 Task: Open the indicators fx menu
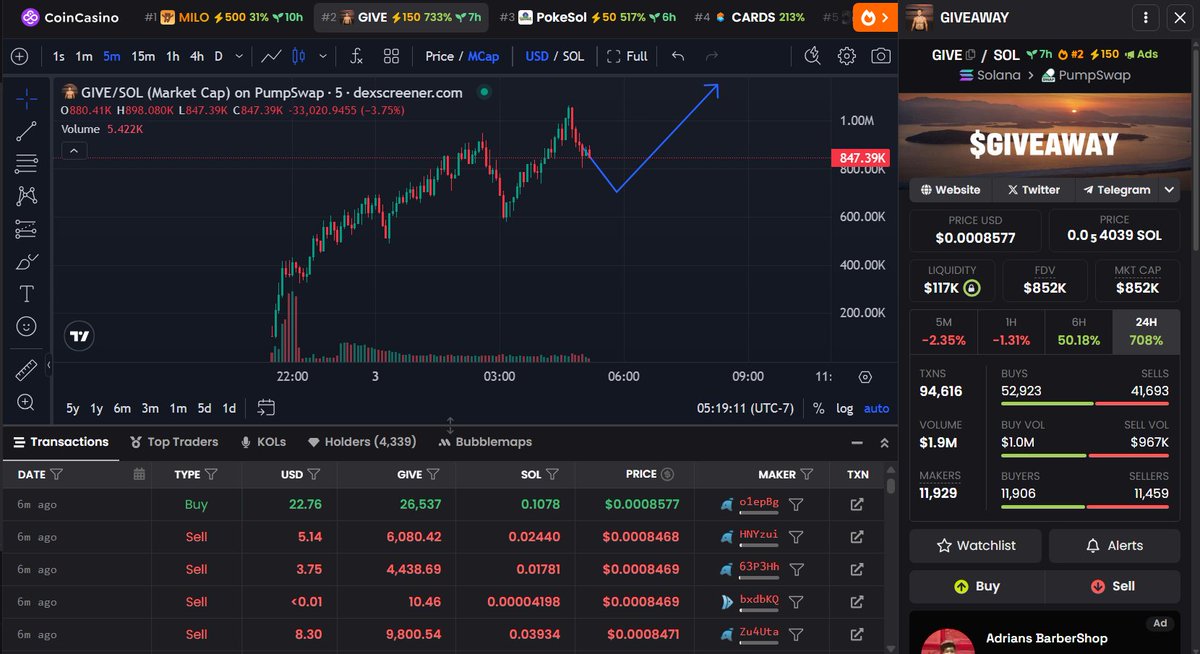point(357,56)
